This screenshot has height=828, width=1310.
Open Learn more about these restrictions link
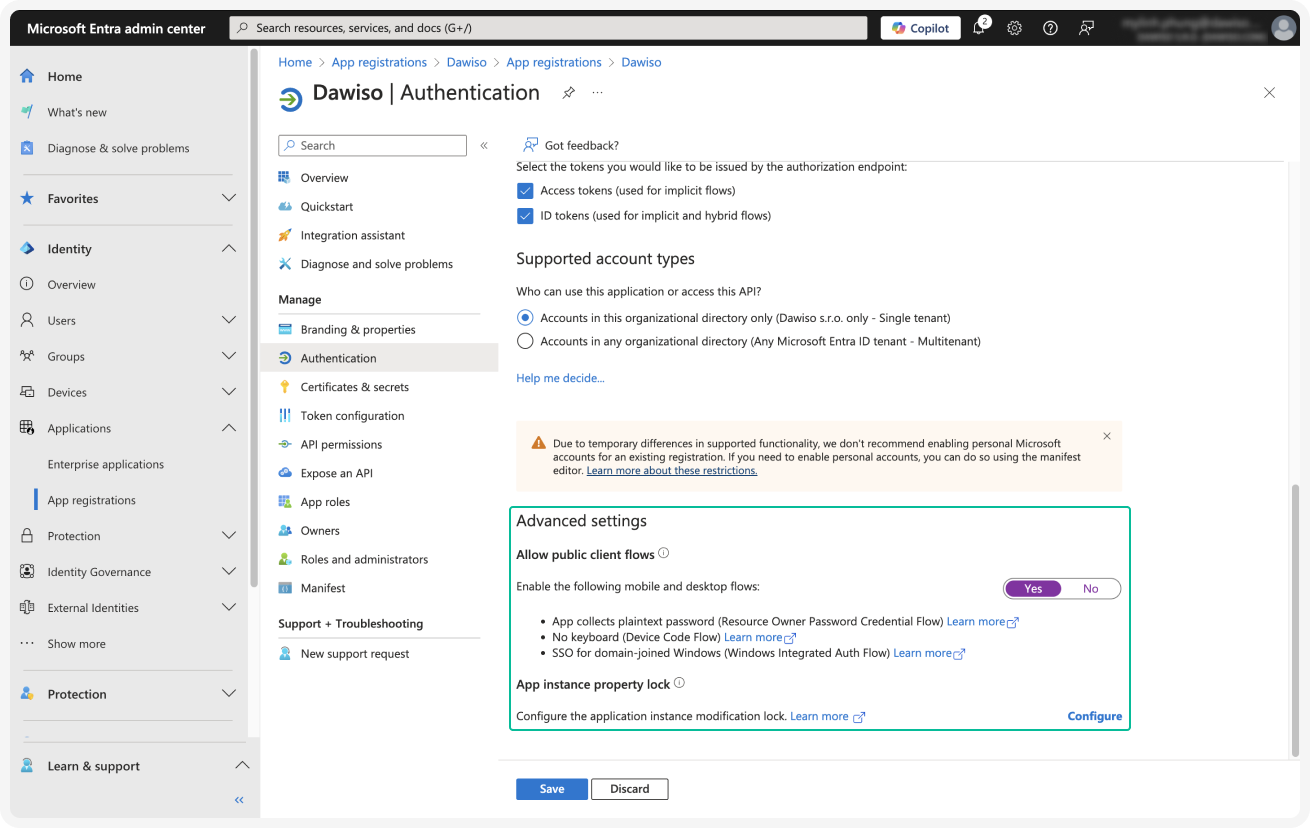pos(672,471)
